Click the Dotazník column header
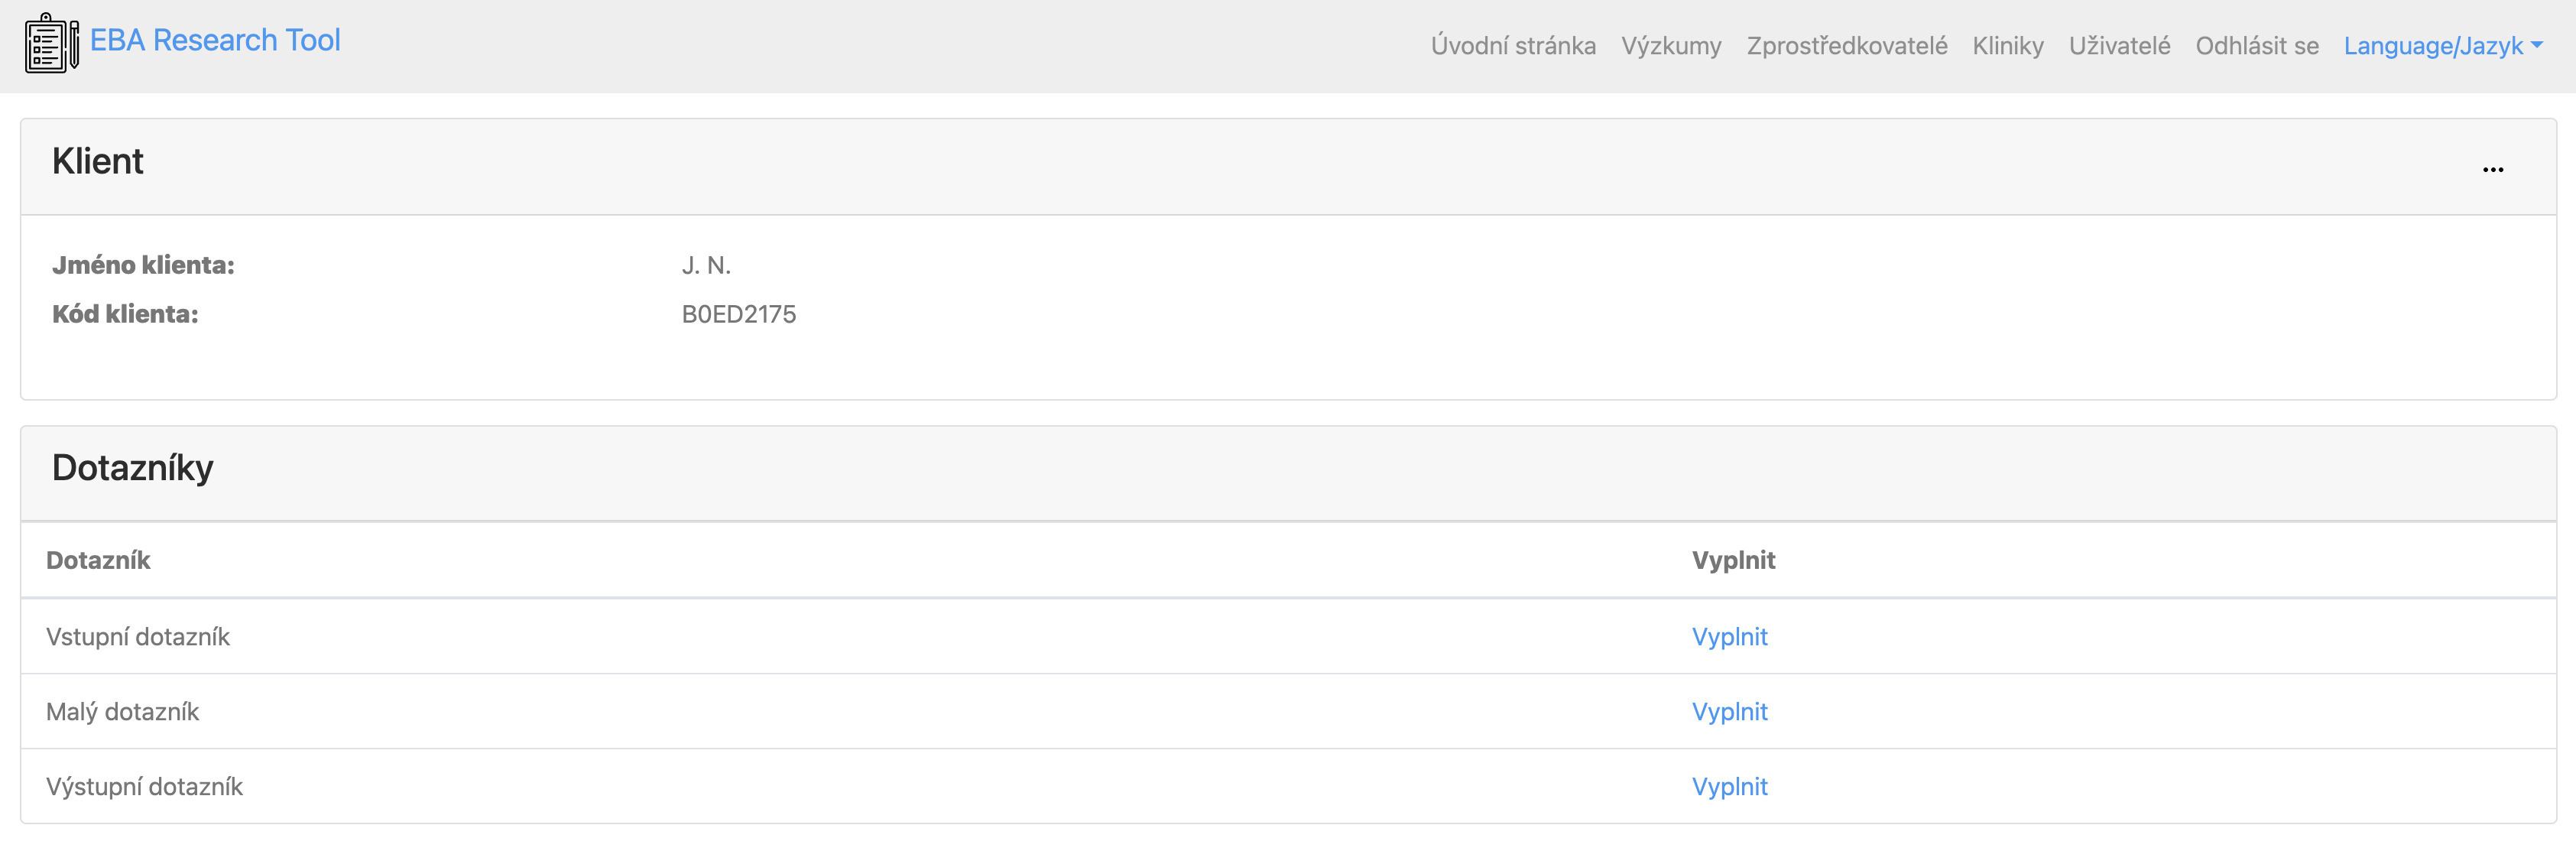 click(x=98, y=560)
